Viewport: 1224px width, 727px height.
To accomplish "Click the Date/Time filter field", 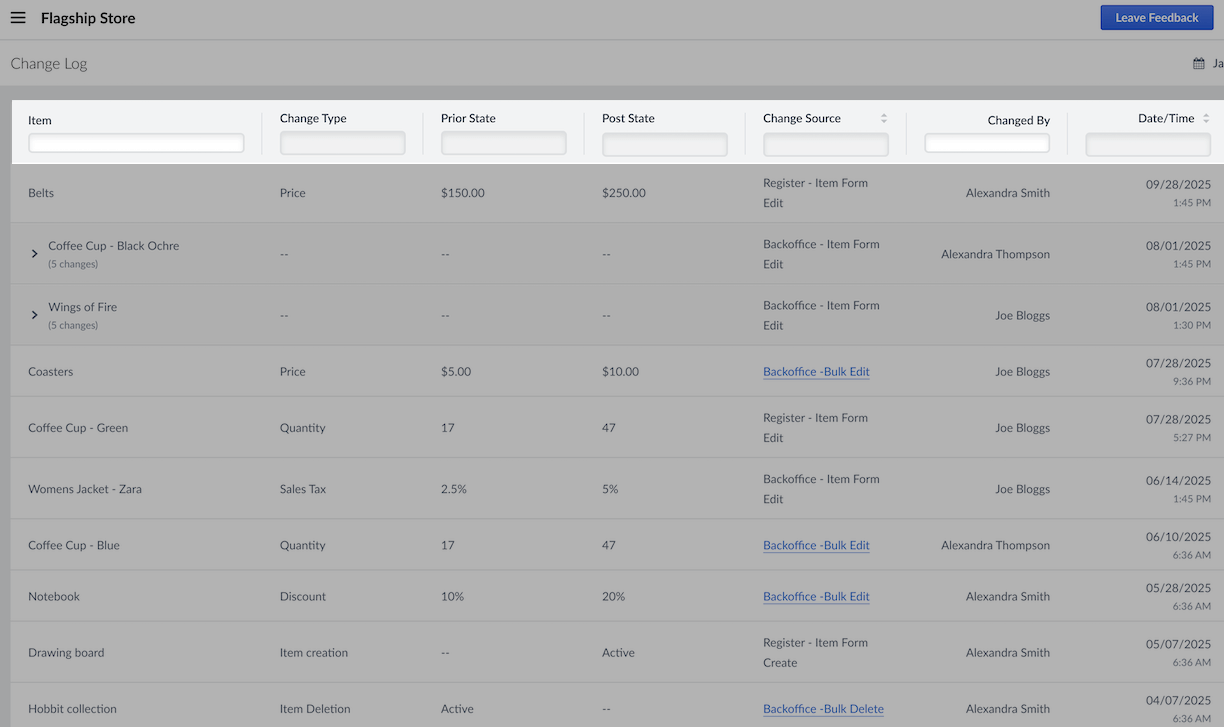I will coord(1147,143).
